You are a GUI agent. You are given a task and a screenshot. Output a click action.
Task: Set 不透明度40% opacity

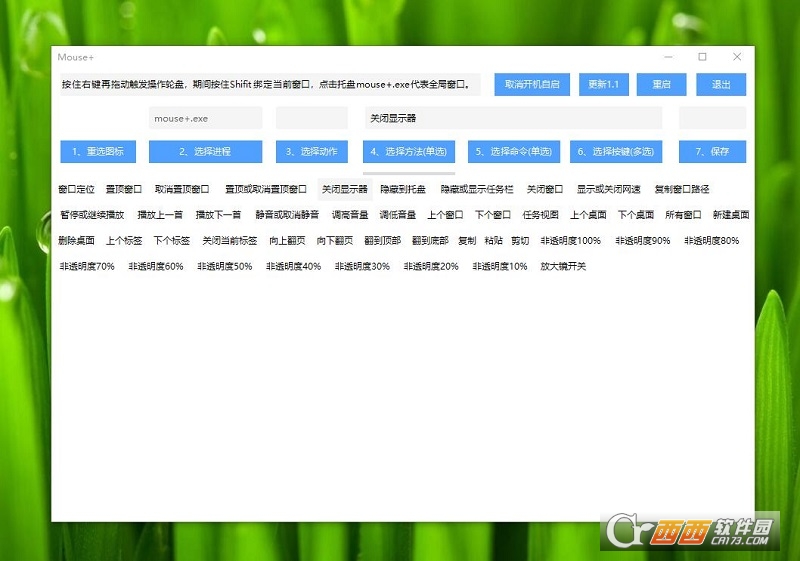coord(293,266)
